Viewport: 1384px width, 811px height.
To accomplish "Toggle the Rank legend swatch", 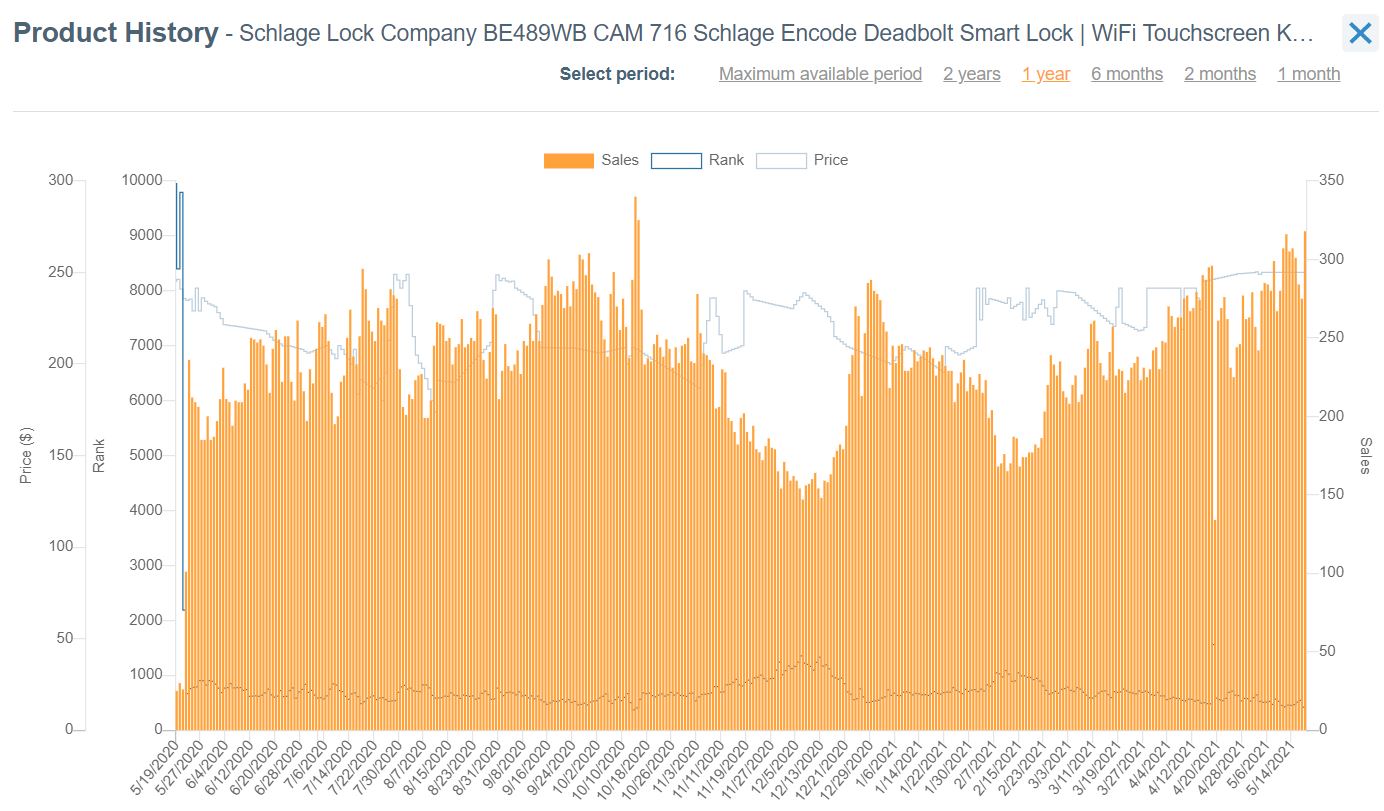I will (676, 160).
